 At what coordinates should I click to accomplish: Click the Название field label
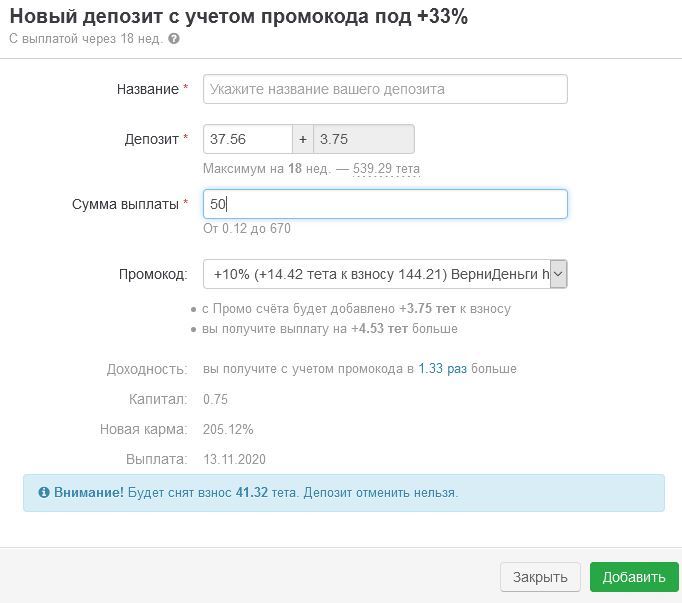point(147,89)
